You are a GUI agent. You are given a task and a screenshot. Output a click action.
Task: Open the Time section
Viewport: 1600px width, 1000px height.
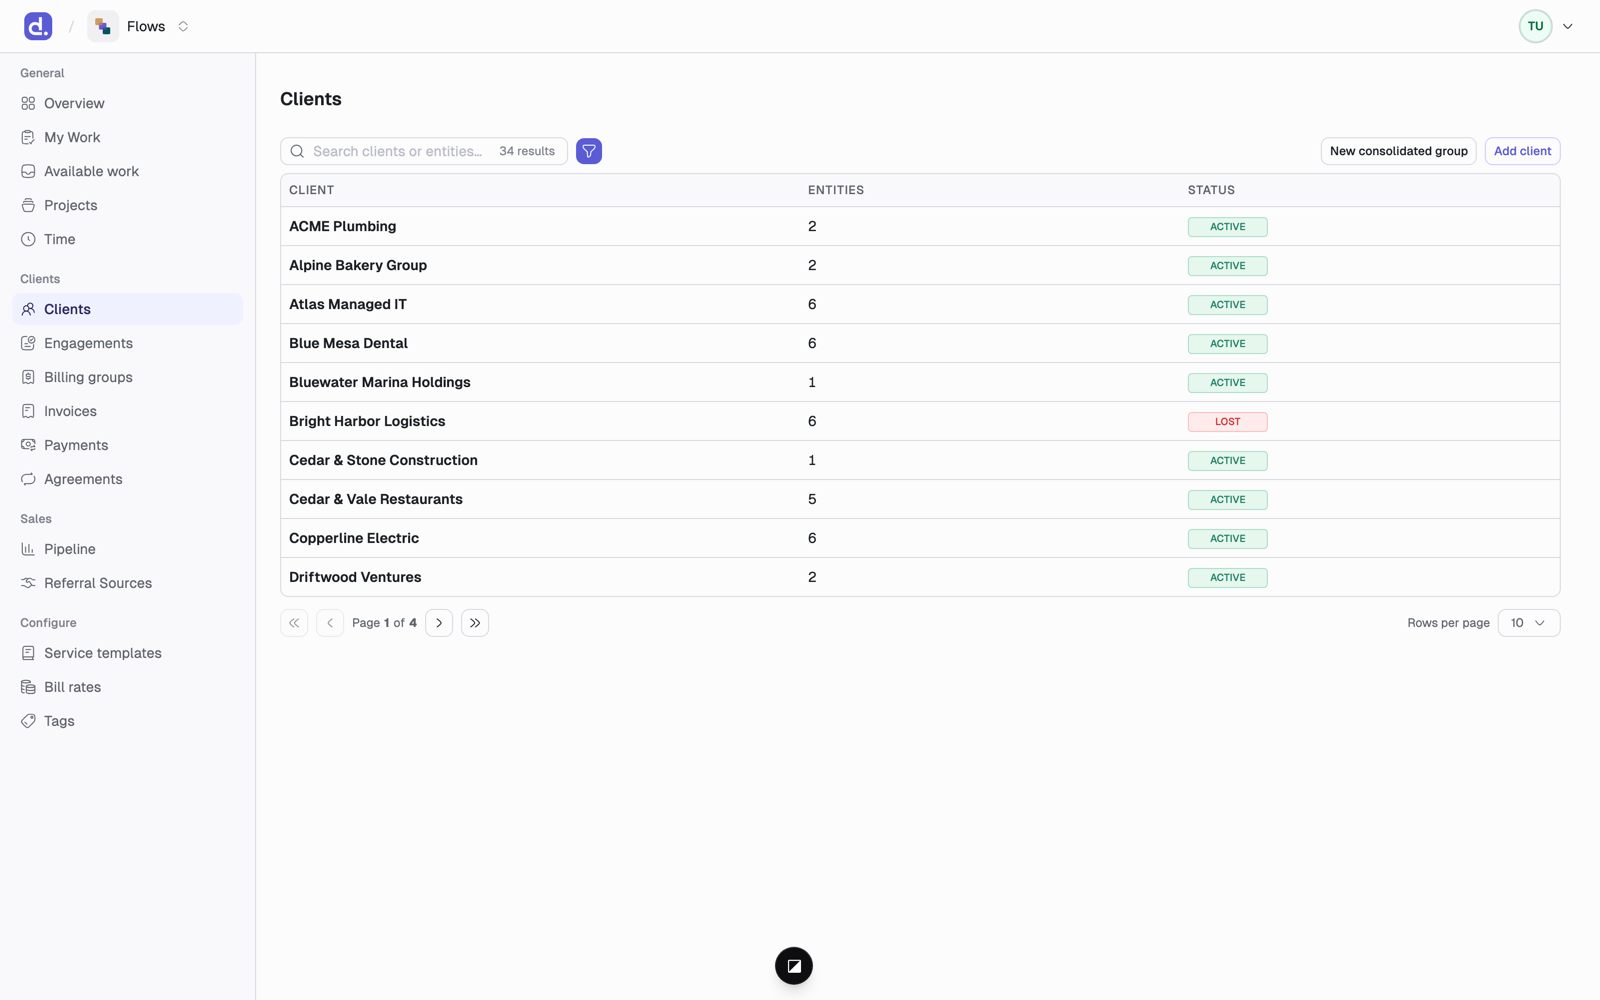pos(127,239)
